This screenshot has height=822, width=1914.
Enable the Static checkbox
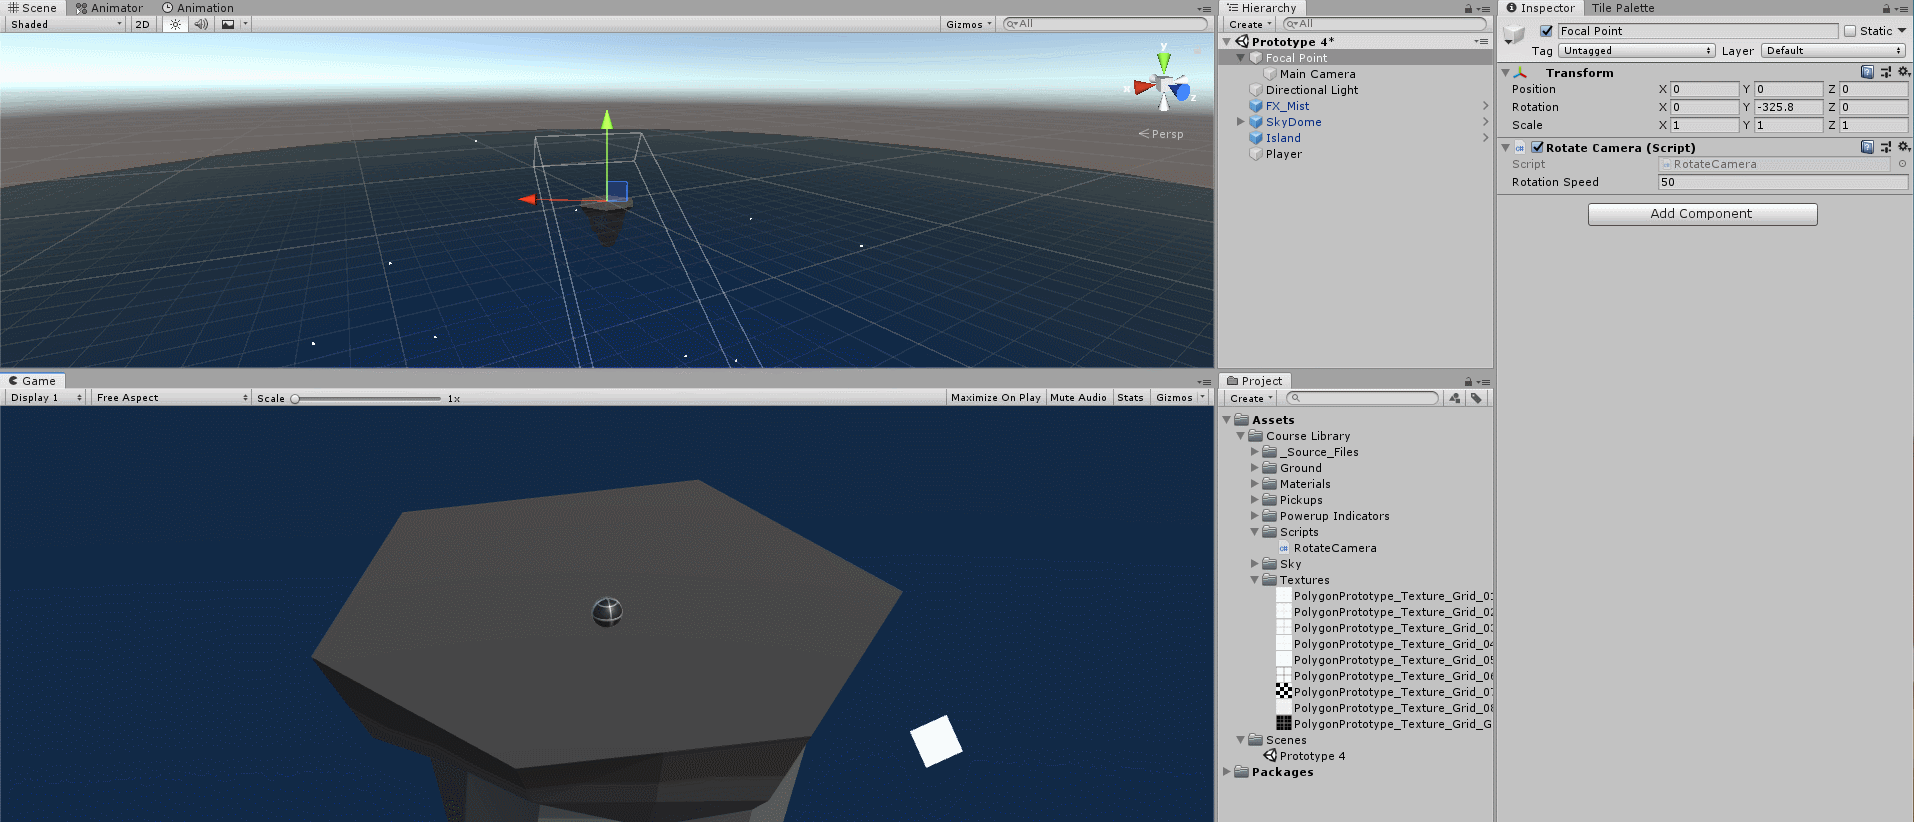pyautogui.click(x=1850, y=31)
